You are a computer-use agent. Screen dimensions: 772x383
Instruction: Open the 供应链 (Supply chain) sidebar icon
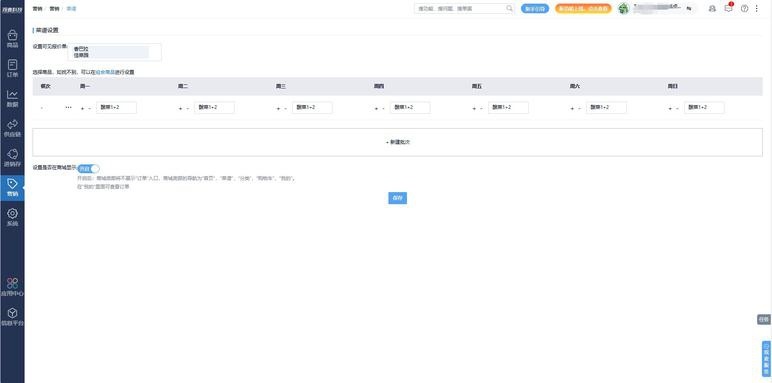pyautogui.click(x=12, y=124)
